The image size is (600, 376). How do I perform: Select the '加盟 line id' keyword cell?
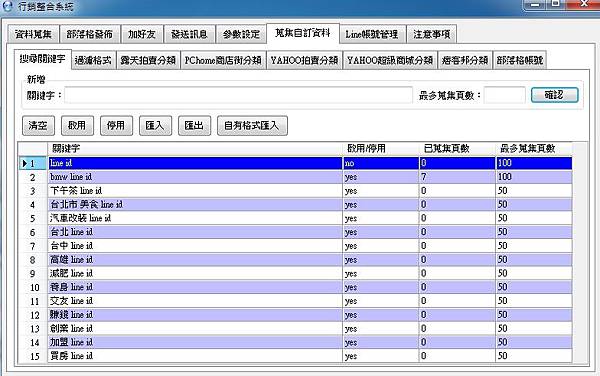point(195,342)
